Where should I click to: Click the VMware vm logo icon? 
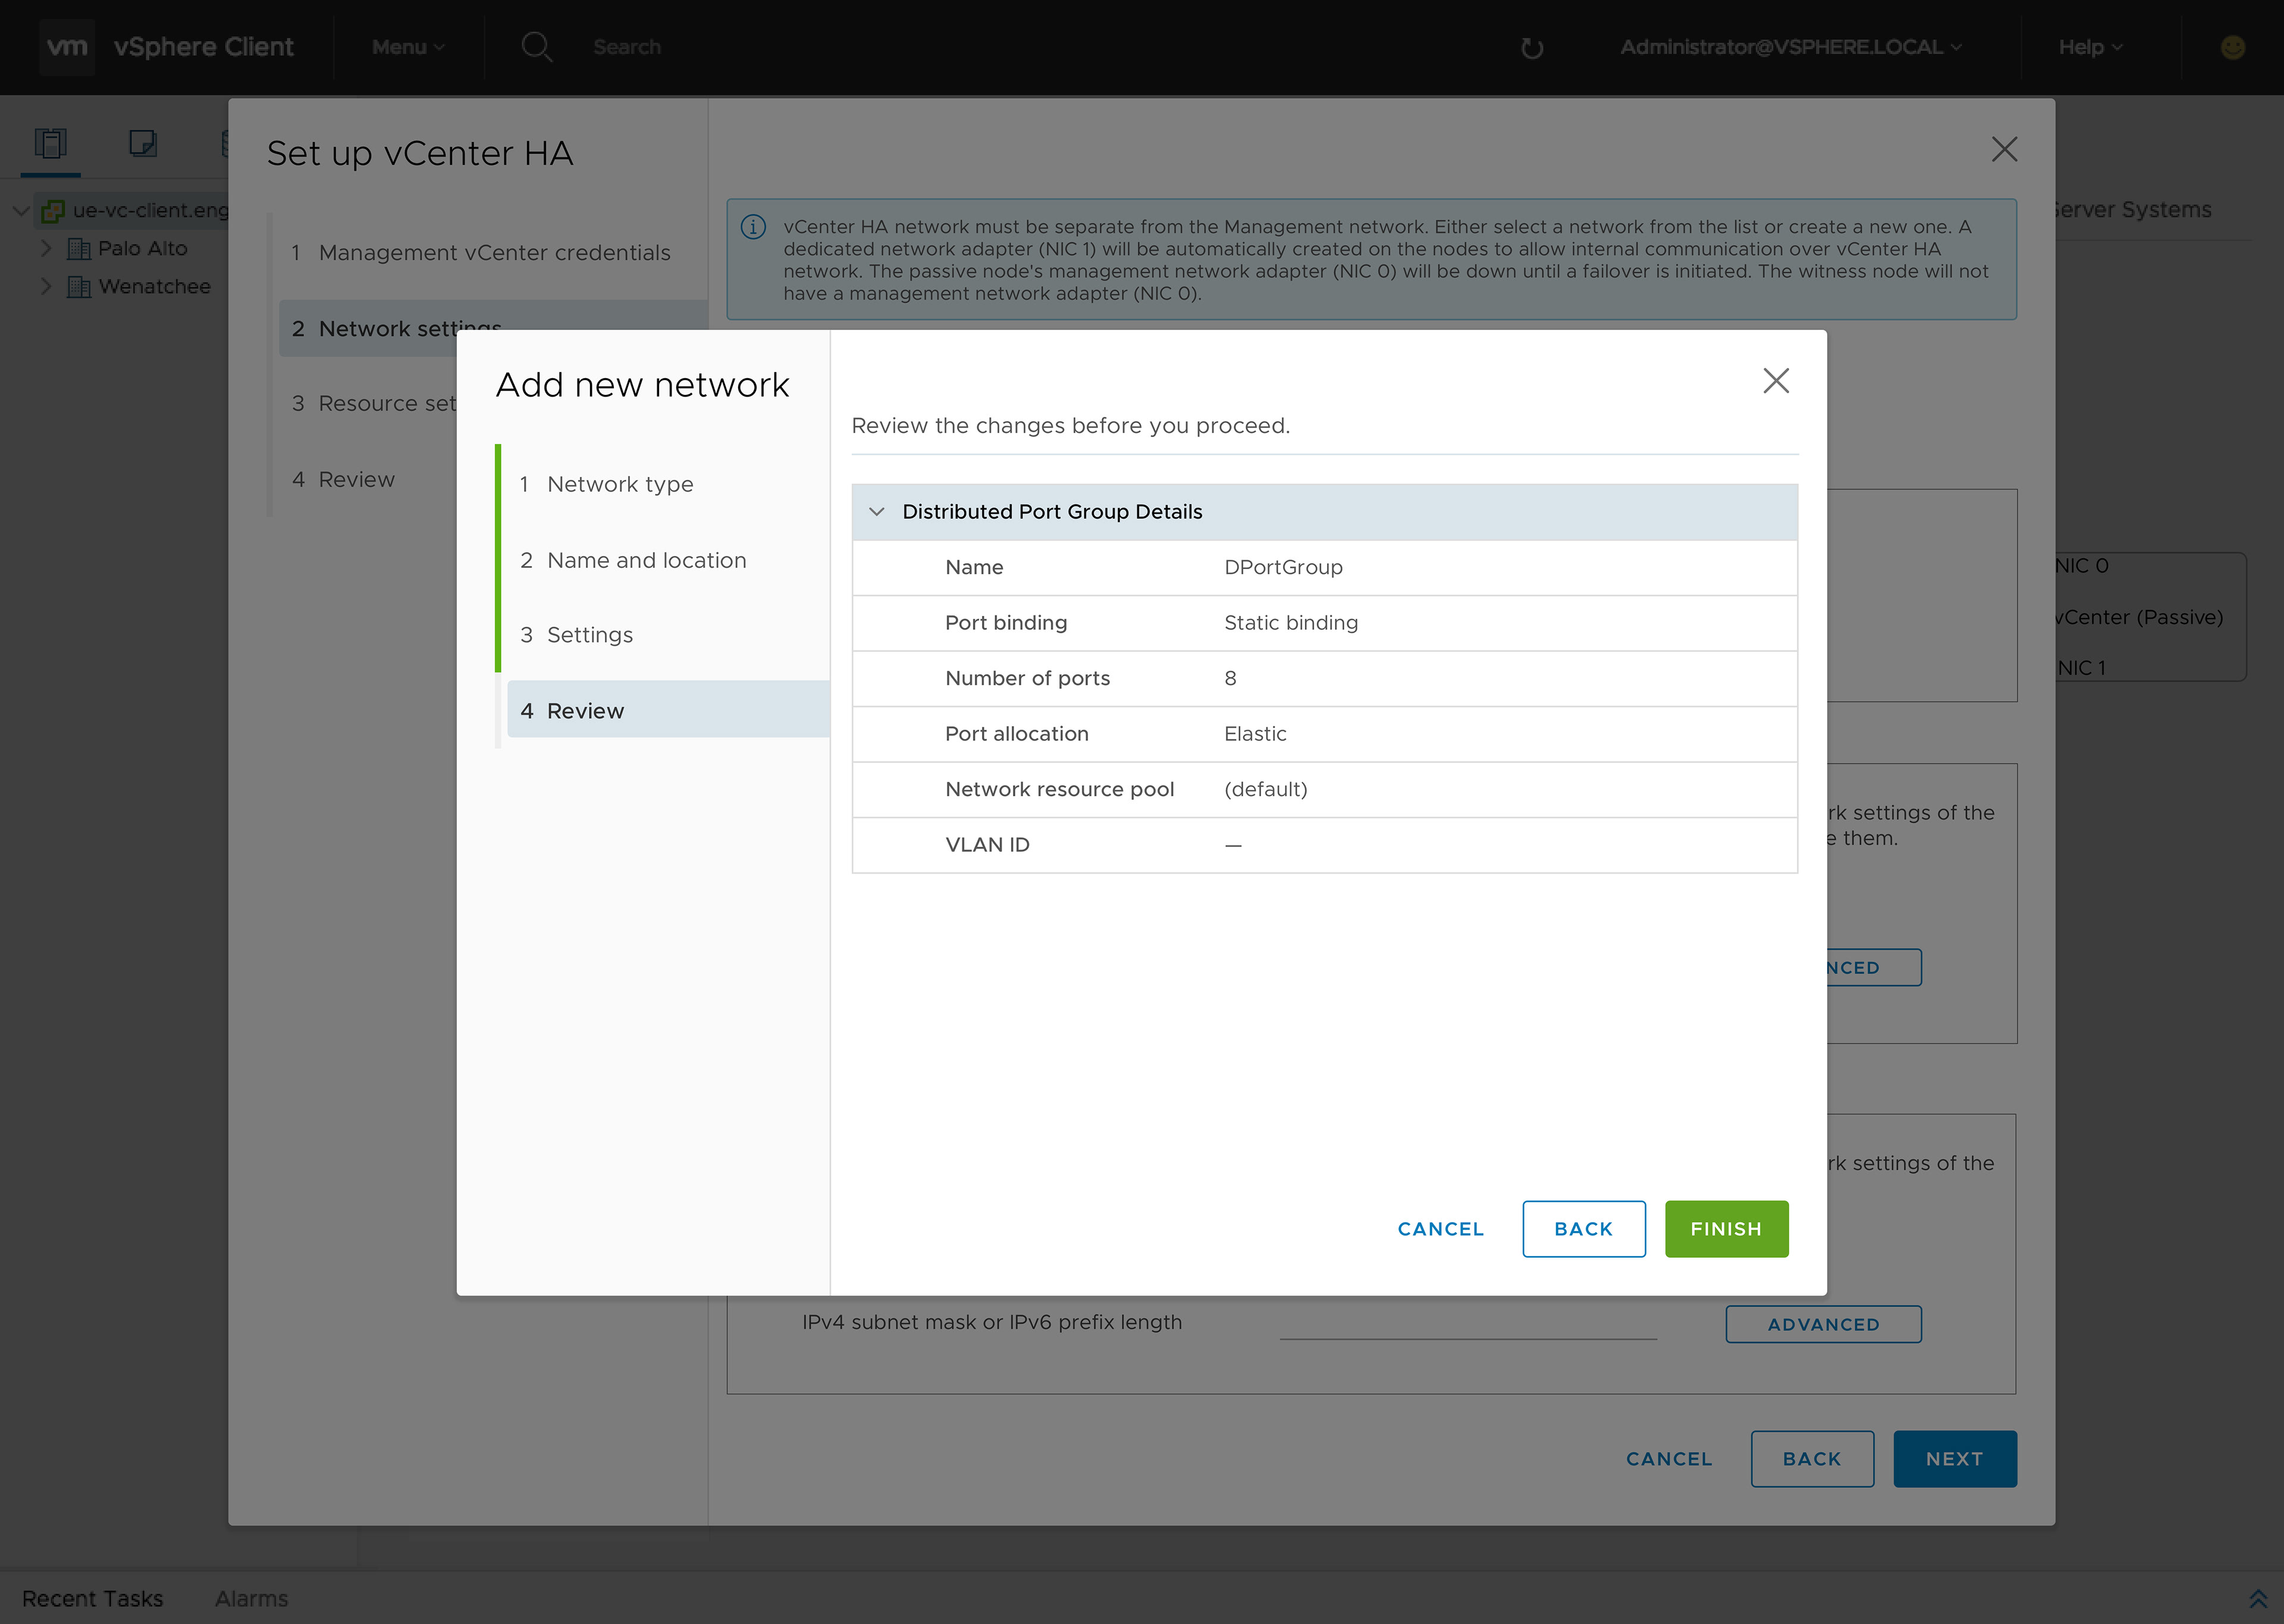click(x=67, y=47)
